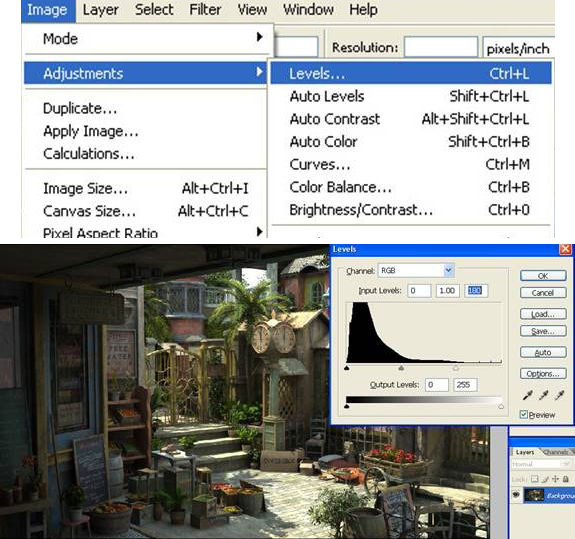Click Cancel in the Levels dialog
The height and width of the screenshot is (539, 575).
pyautogui.click(x=543, y=293)
